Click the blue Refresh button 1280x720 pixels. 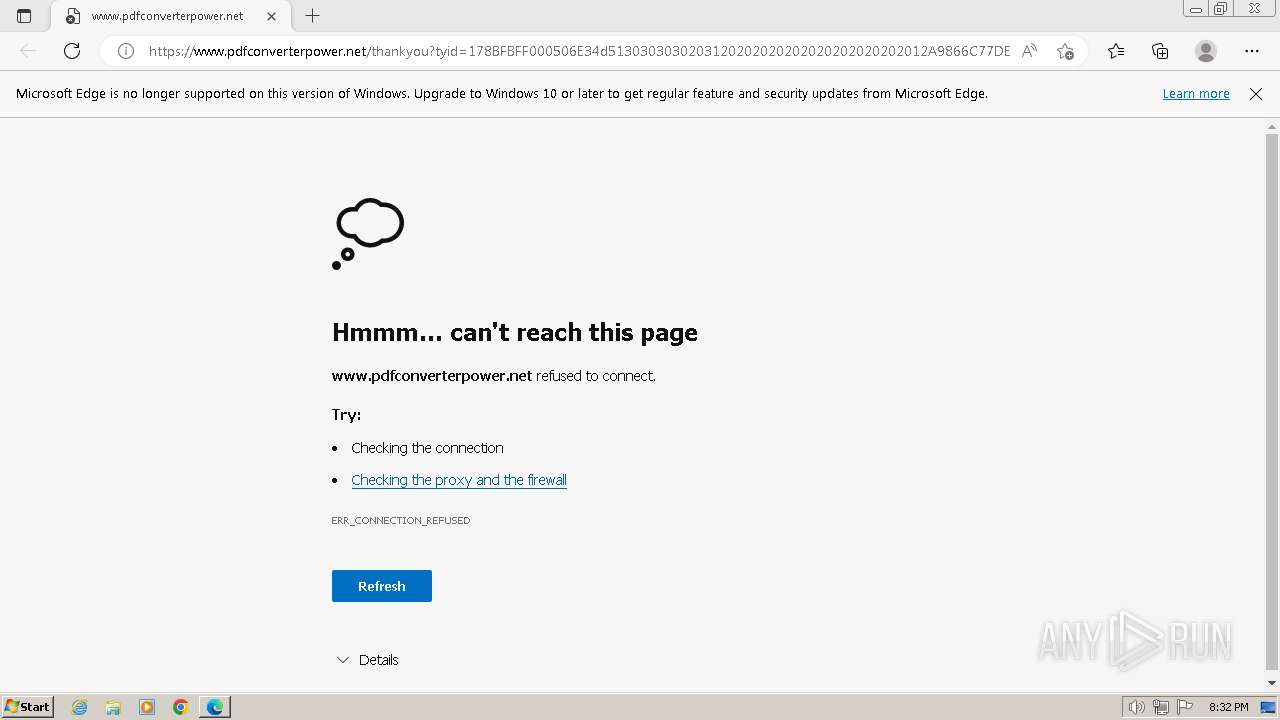coord(382,586)
